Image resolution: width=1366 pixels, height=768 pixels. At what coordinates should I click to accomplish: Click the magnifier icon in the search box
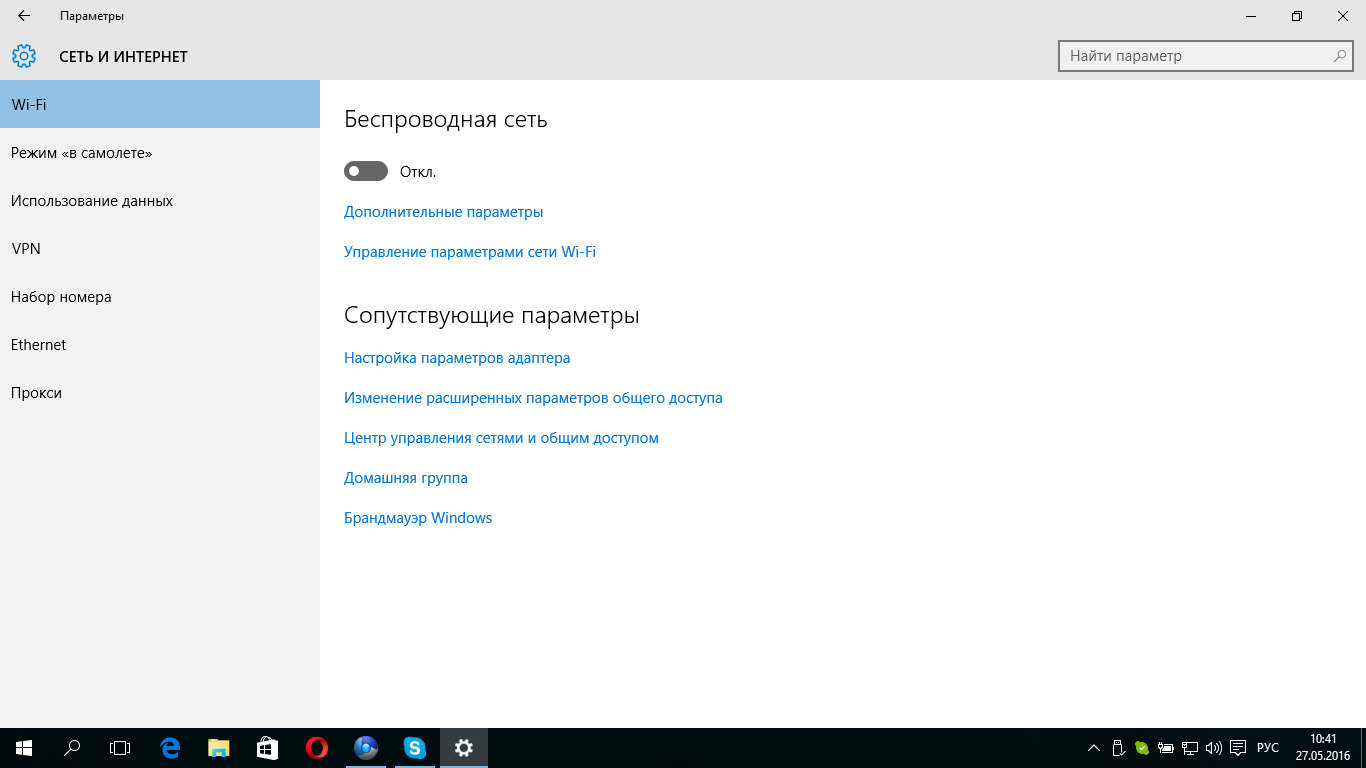point(1340,56)
